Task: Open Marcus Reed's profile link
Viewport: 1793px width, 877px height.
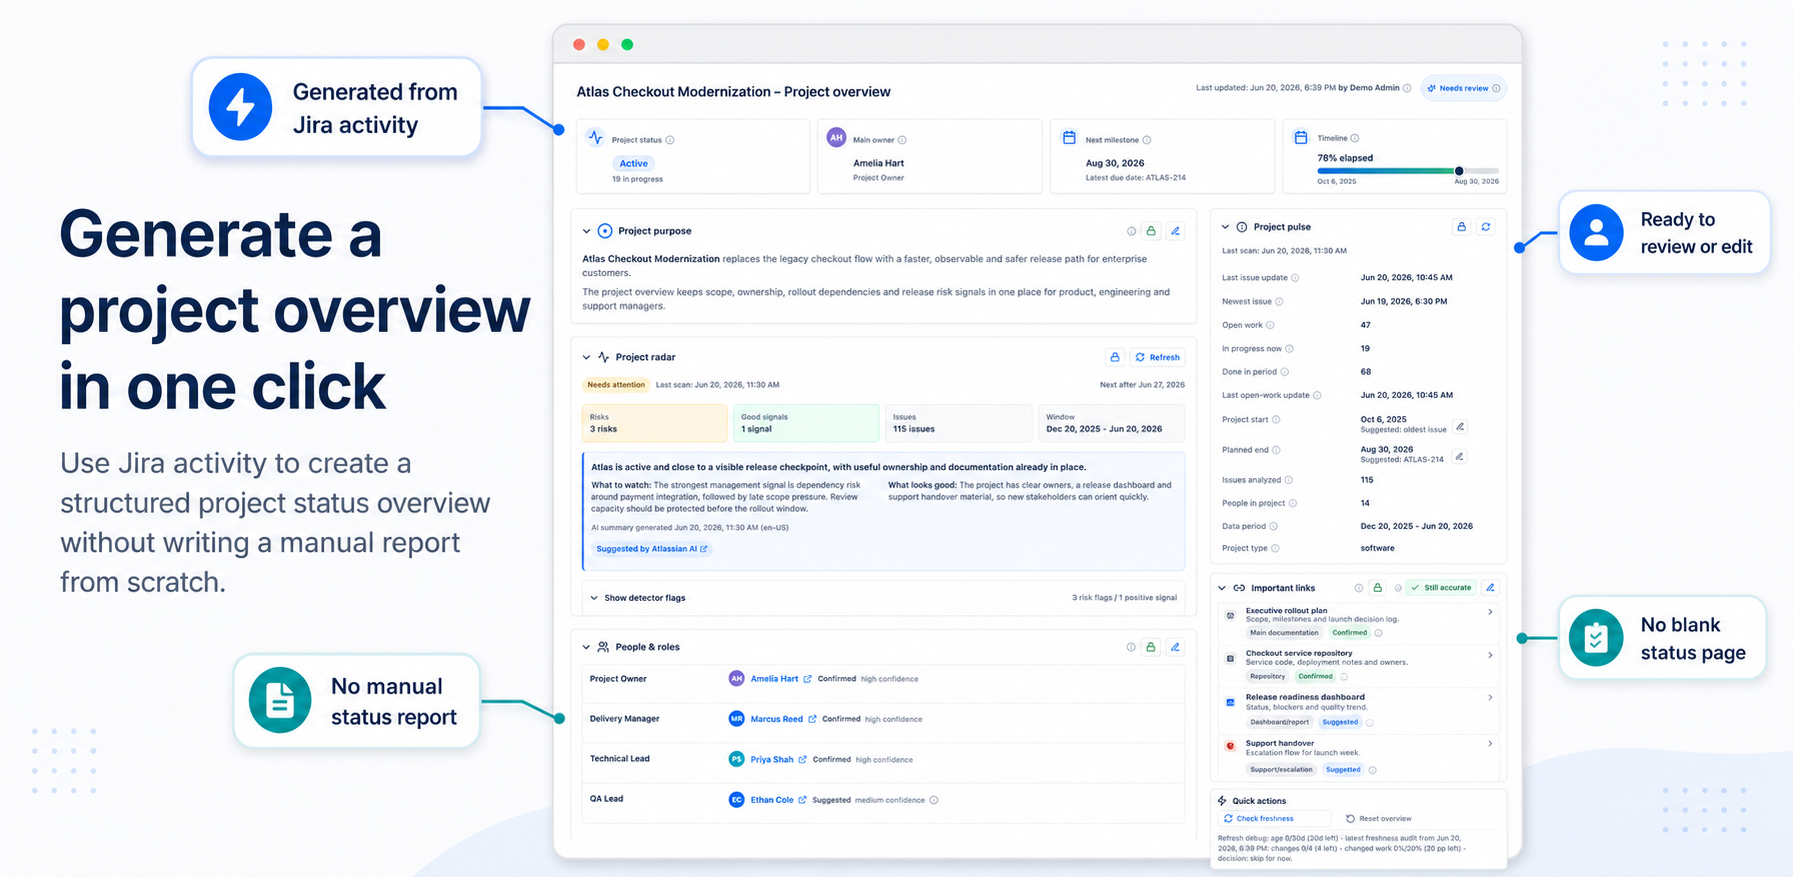Action: coord(777,719)
